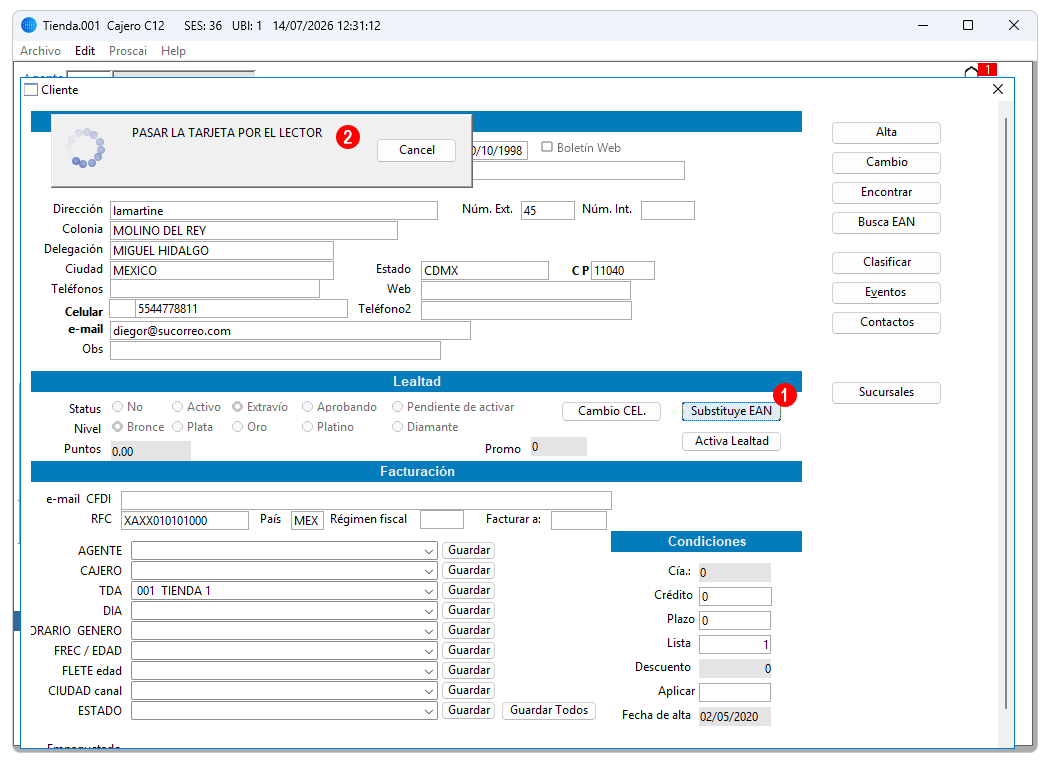The image size is (1050, 760).
Task: Click the Obs input field
Action: pyautogui.click(x=275, y=350)
